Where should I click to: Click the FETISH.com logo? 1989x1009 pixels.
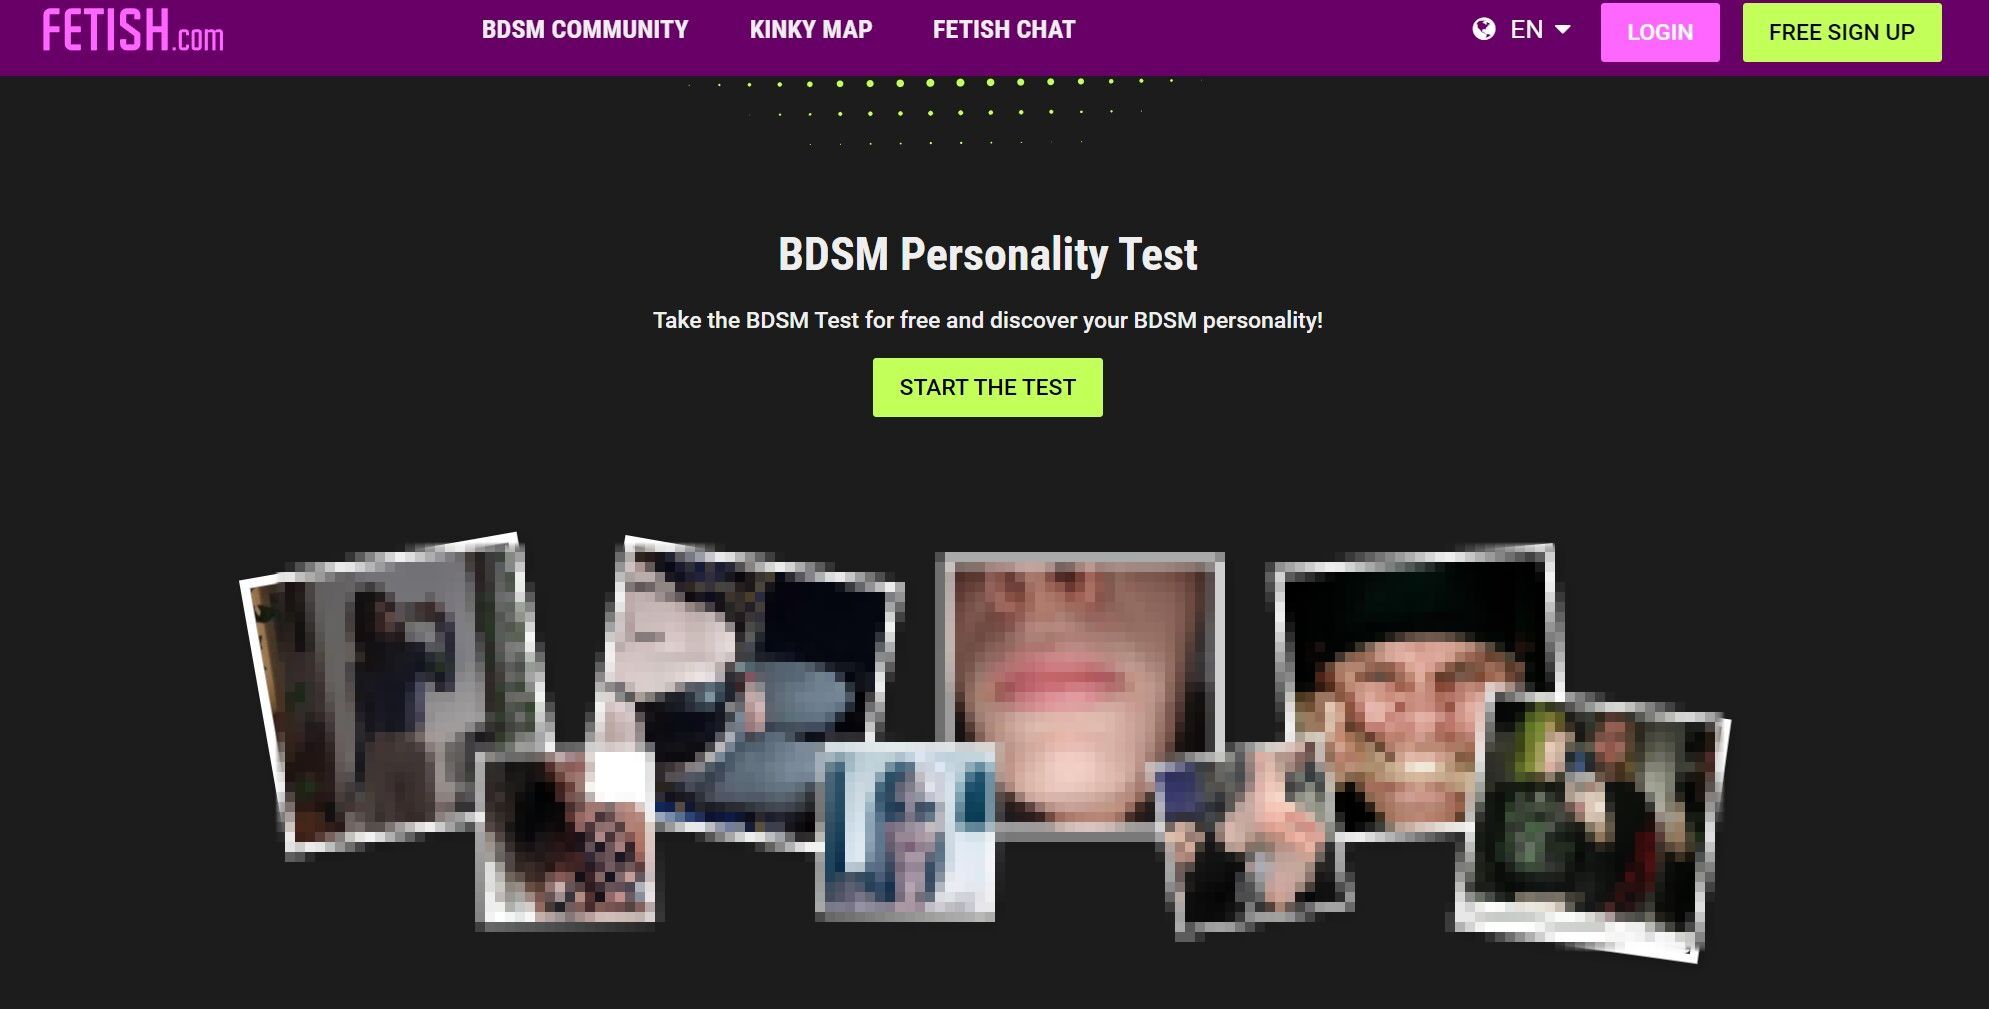pyautogui.click(x=133, y=30)
